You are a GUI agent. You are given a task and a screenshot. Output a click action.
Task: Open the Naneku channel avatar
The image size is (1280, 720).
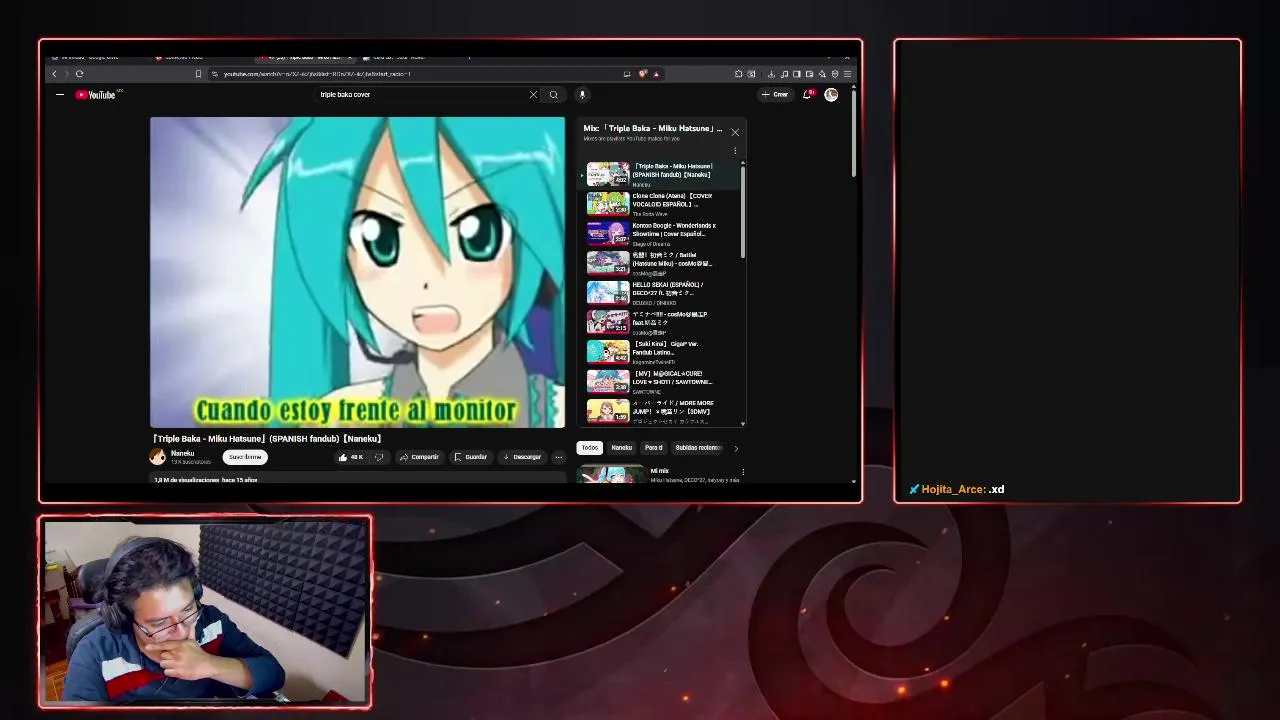coord(158,457)
